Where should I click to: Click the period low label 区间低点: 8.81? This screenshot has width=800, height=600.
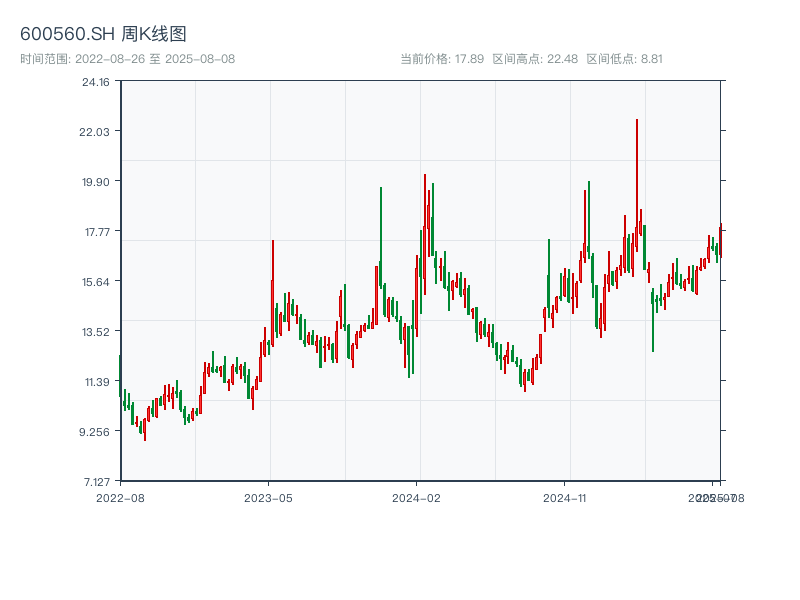click(x=624, y=59)
